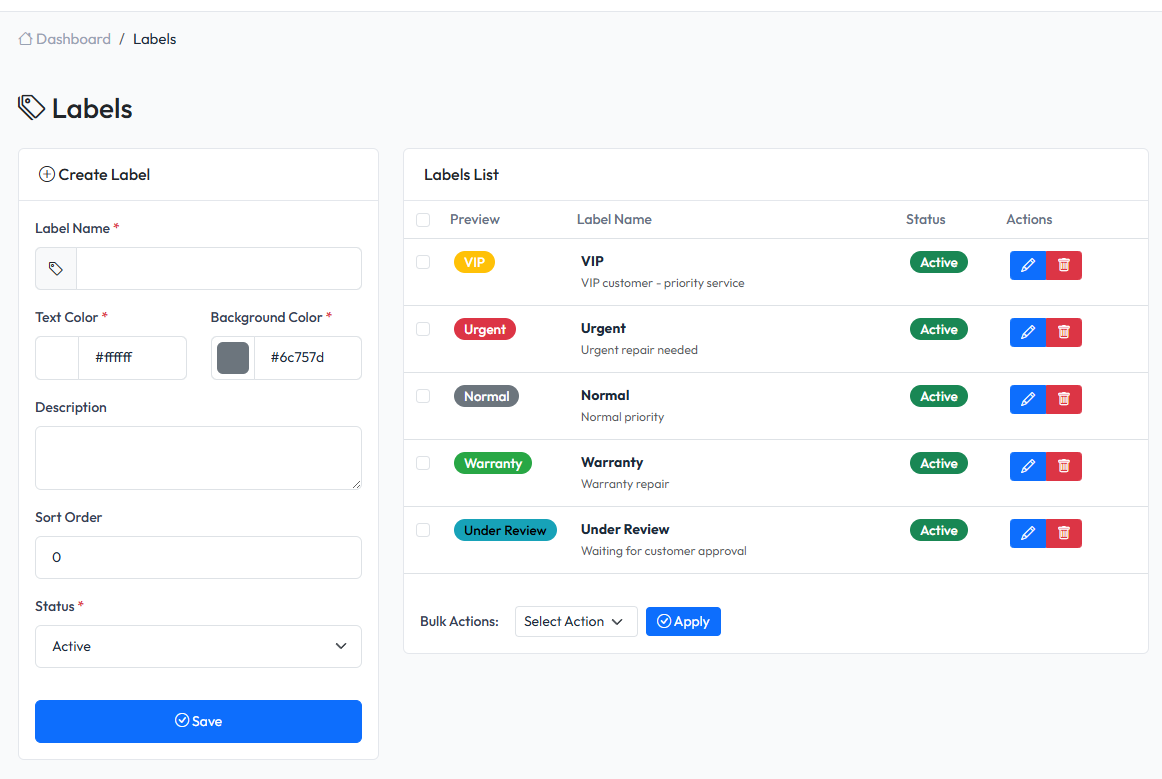Click inside the Description text area
1162x779 pixels.
[198, 458]
